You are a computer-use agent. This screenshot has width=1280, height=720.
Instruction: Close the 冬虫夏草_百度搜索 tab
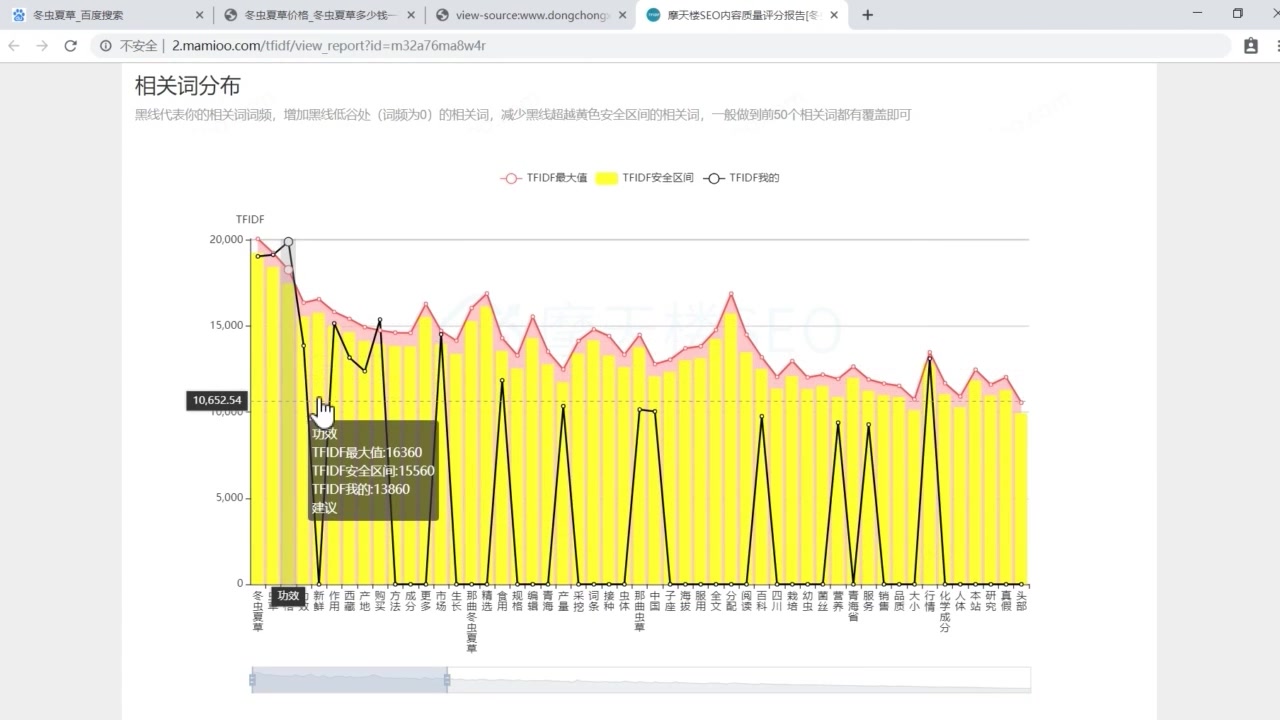[199, 15]
